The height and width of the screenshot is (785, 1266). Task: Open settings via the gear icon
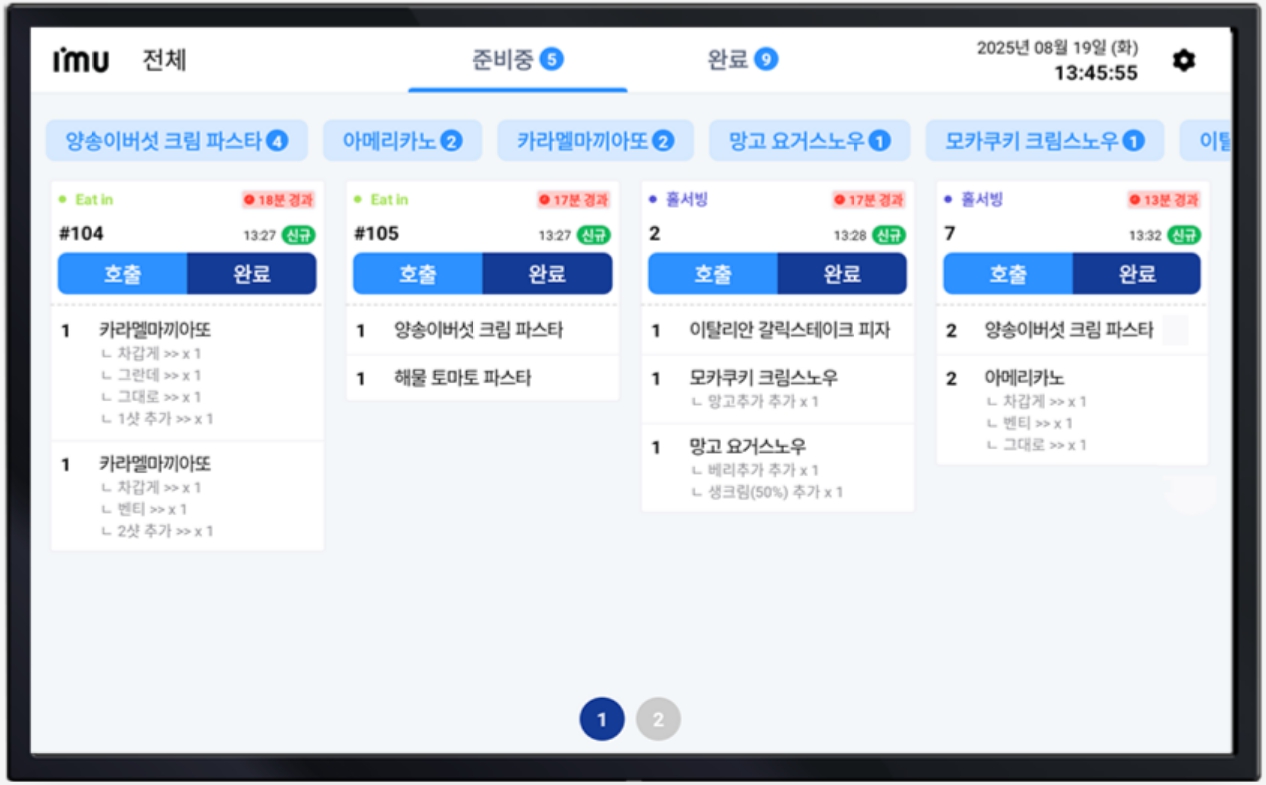pos(1183,61)
